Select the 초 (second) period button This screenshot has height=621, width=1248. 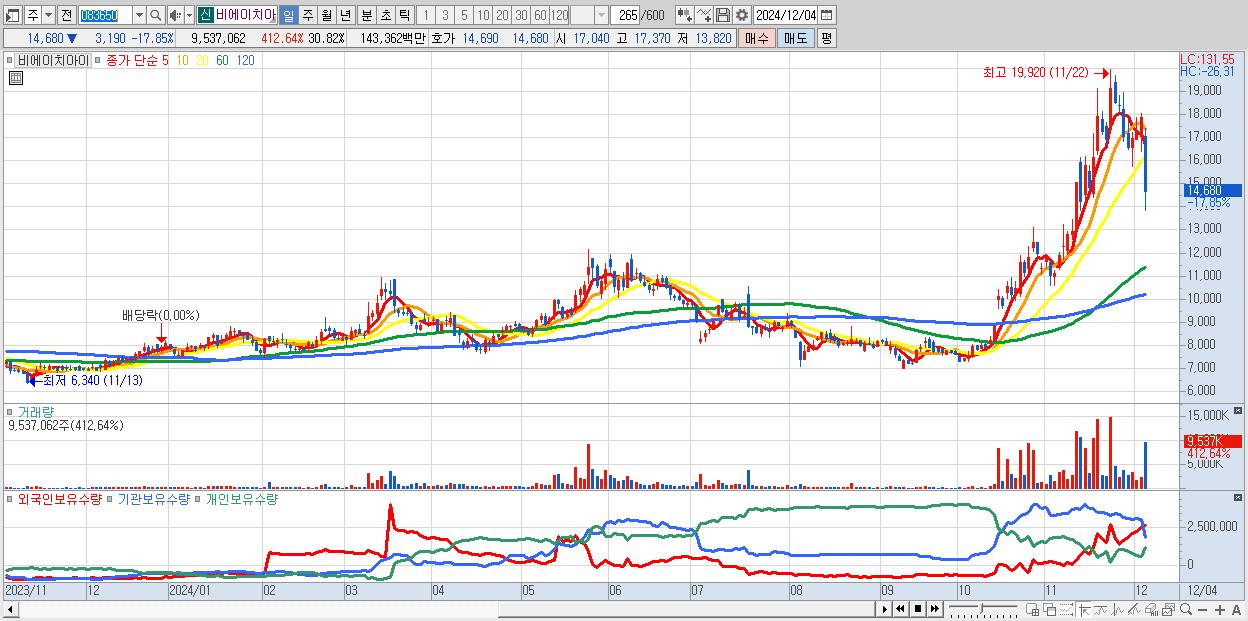(385, 15)
